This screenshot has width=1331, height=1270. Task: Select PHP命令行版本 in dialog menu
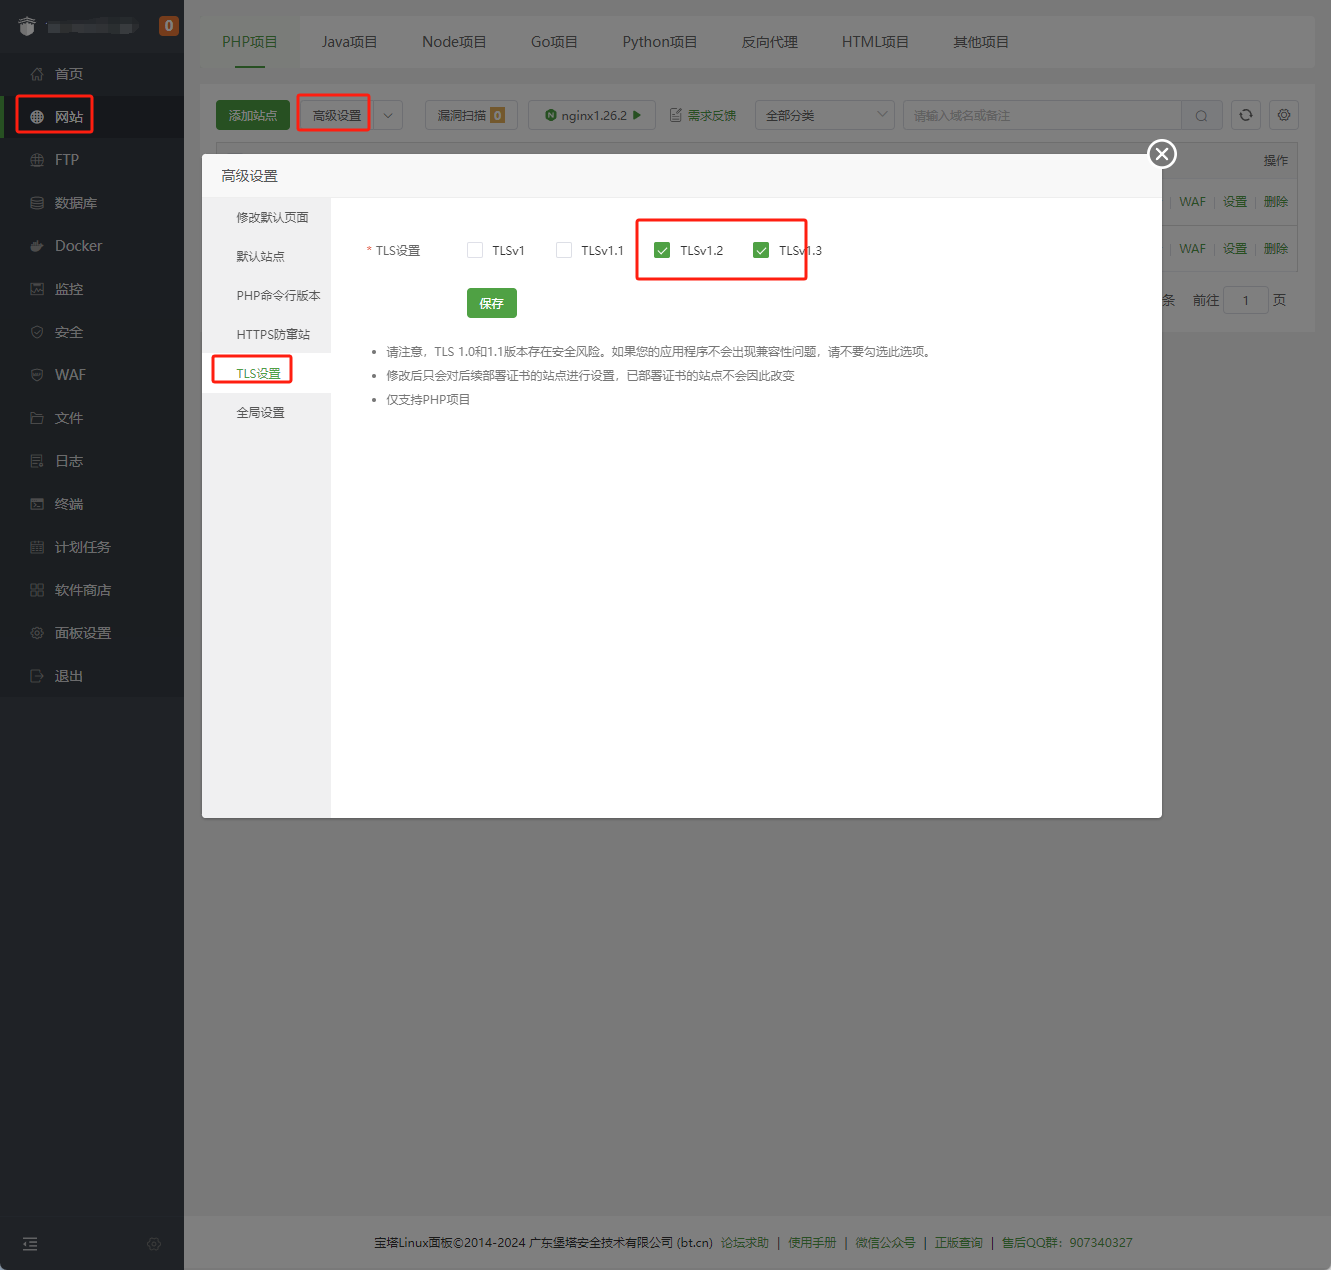(x=267, y=295)
